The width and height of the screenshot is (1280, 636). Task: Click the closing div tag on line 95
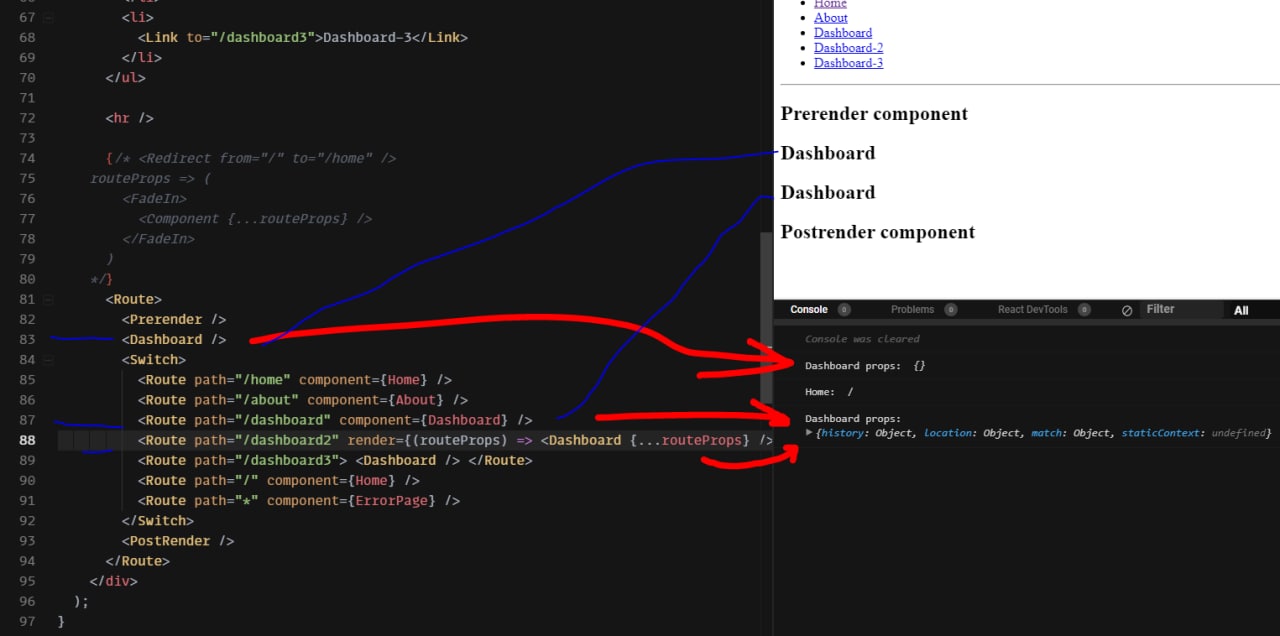pos(114,581)
